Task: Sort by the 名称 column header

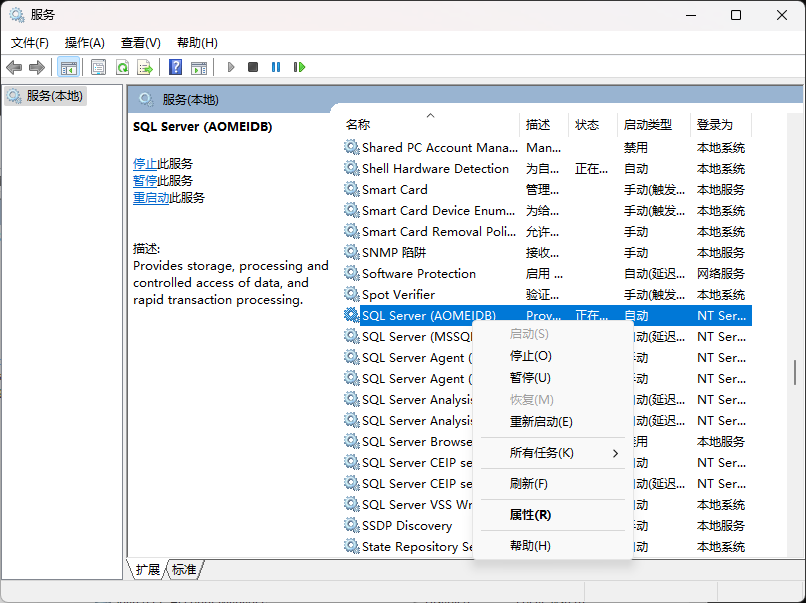Action: tap(358, 125)
